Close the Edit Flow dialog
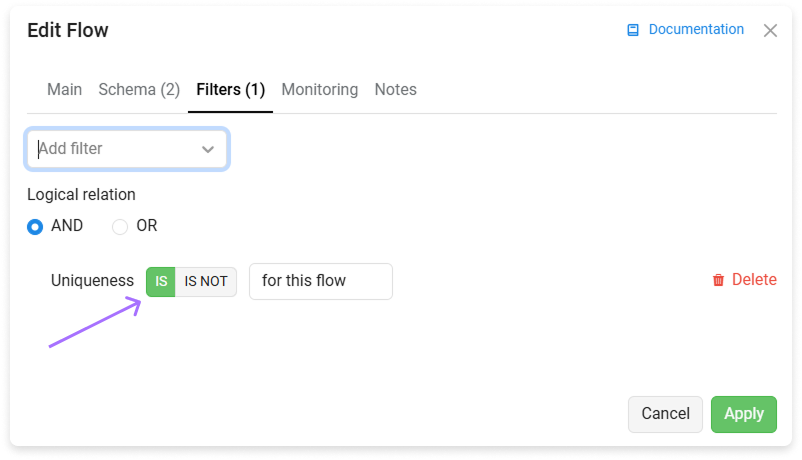The height and width of the screenshot is (460, 802). (x=770, y=31)
